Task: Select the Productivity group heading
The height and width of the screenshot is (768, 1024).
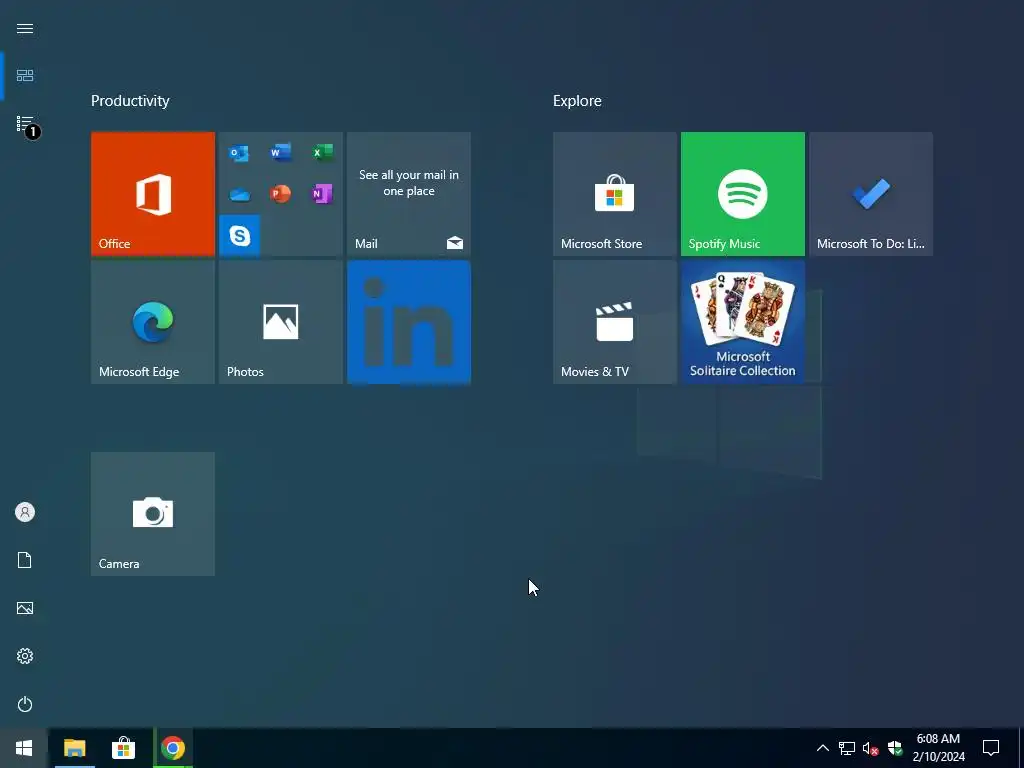Action: 130,101
